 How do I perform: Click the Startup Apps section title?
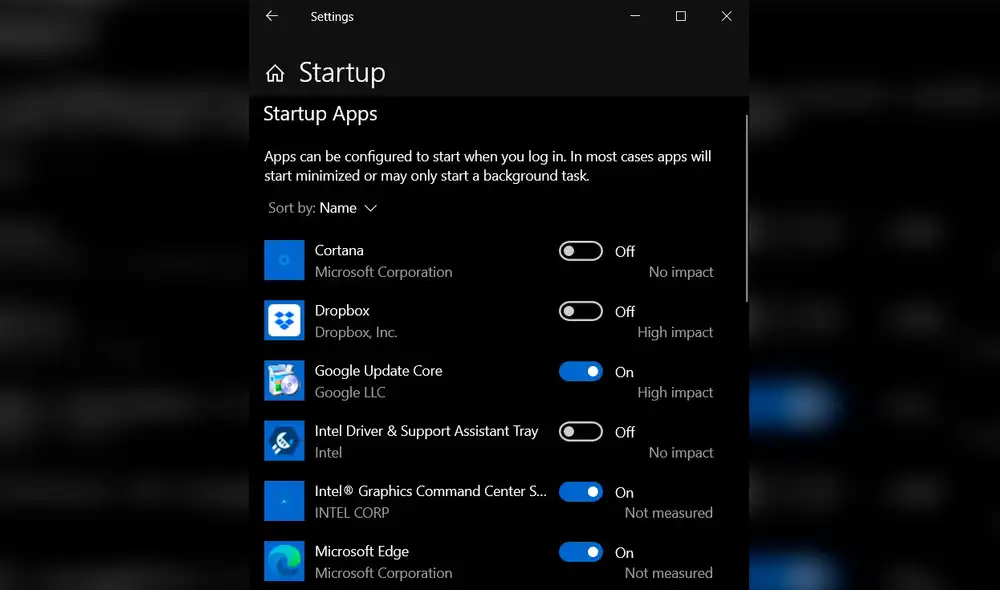point(320,114)
